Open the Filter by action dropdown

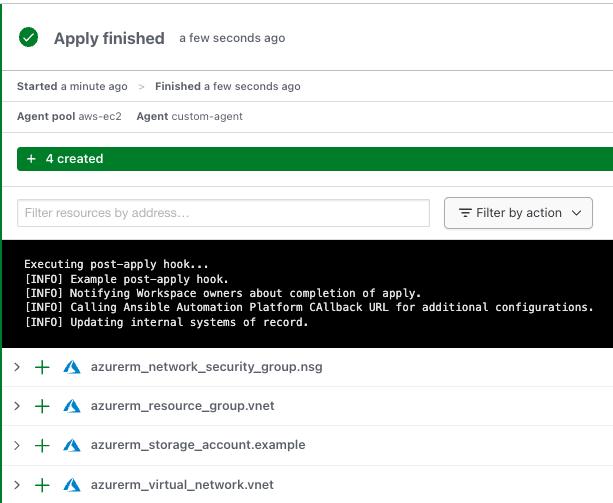click(518, 213)
